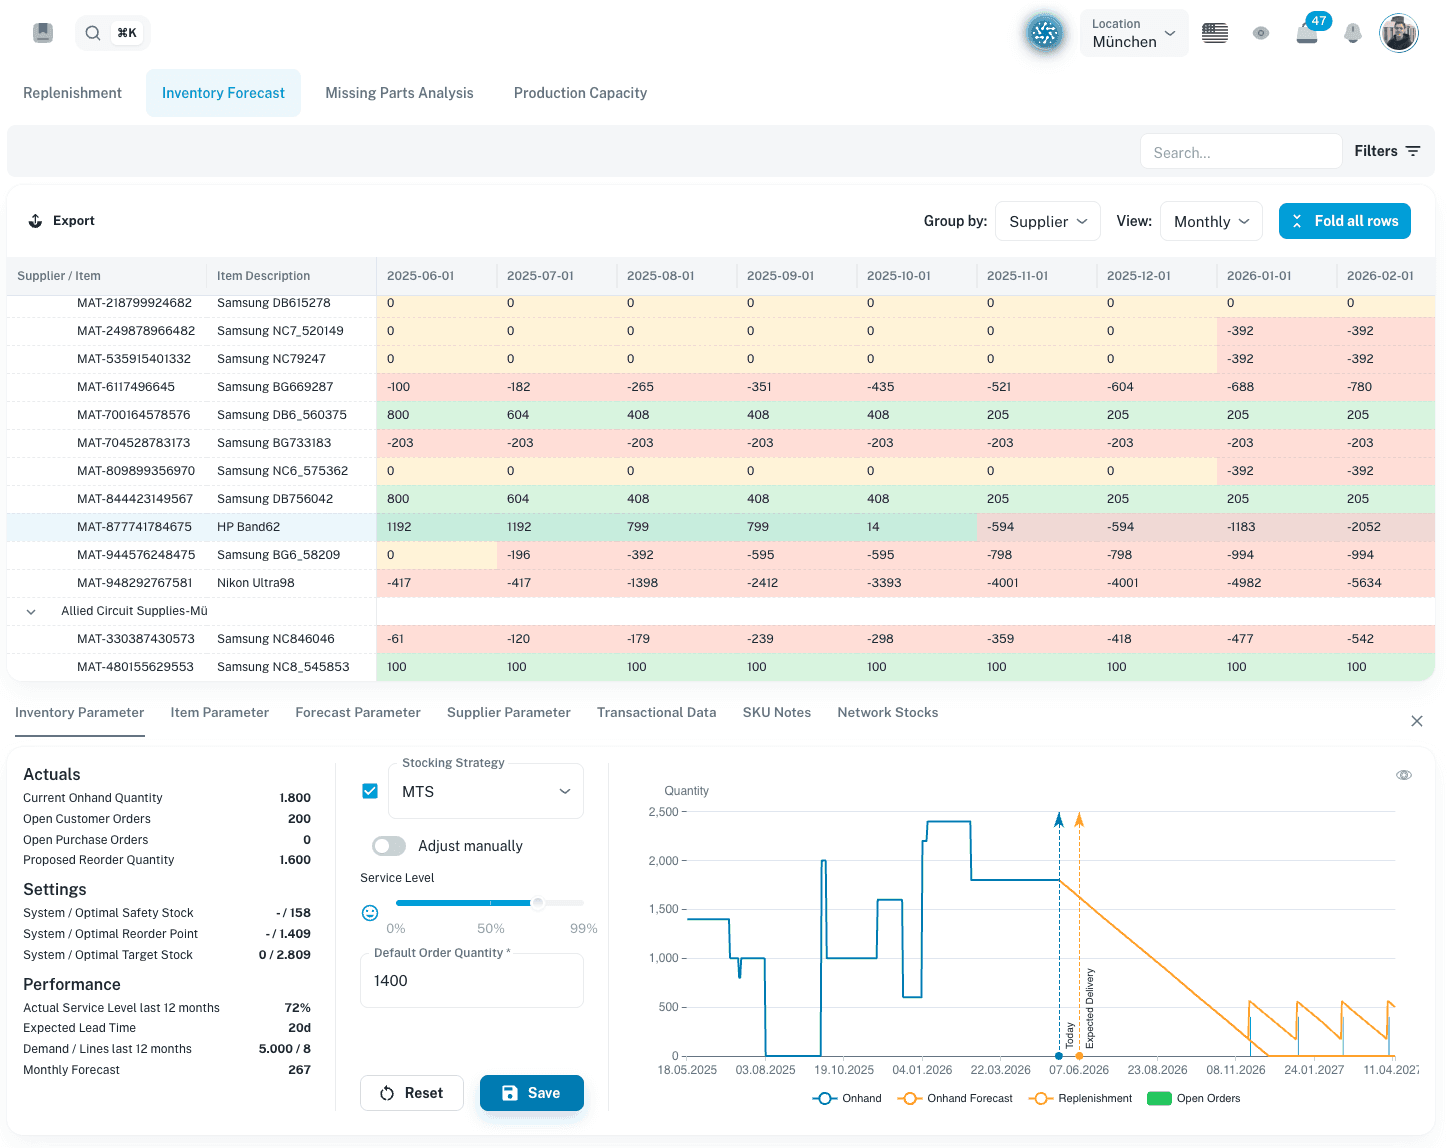Enable the Adjust manually switch
The height and width of the screenshot is (1148, 1447).
(x=389, y=846)
